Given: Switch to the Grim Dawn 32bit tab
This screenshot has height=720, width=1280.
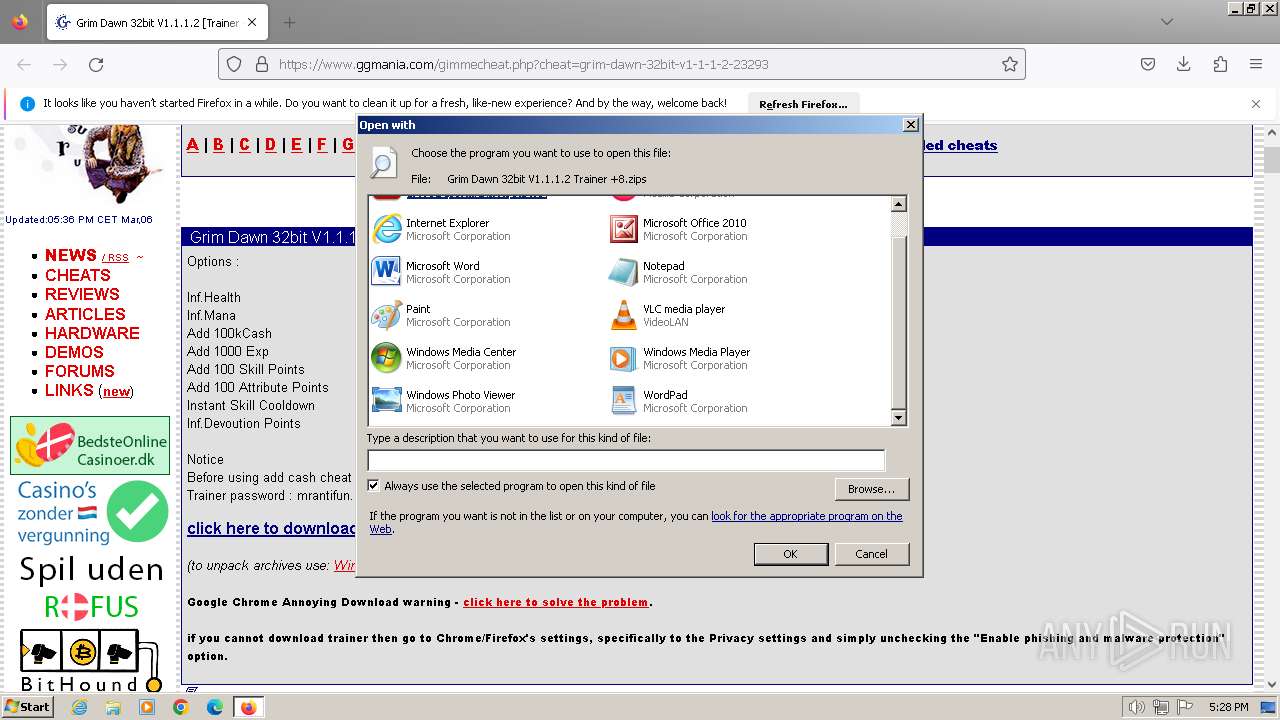Looking at the screenshot, I should (155, 22).
